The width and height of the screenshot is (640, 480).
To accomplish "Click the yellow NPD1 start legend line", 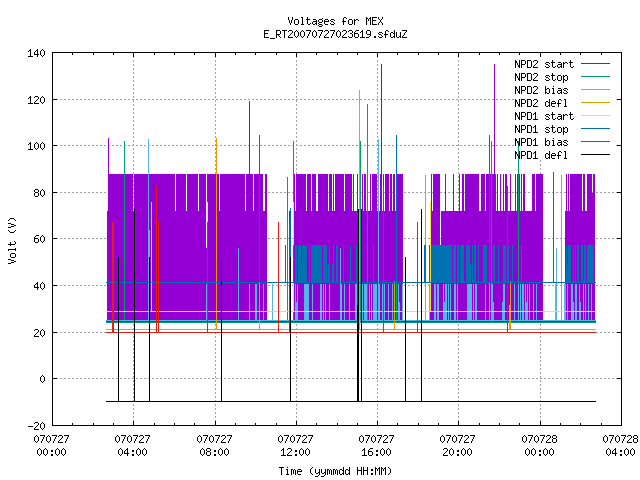I will [595, 116].
